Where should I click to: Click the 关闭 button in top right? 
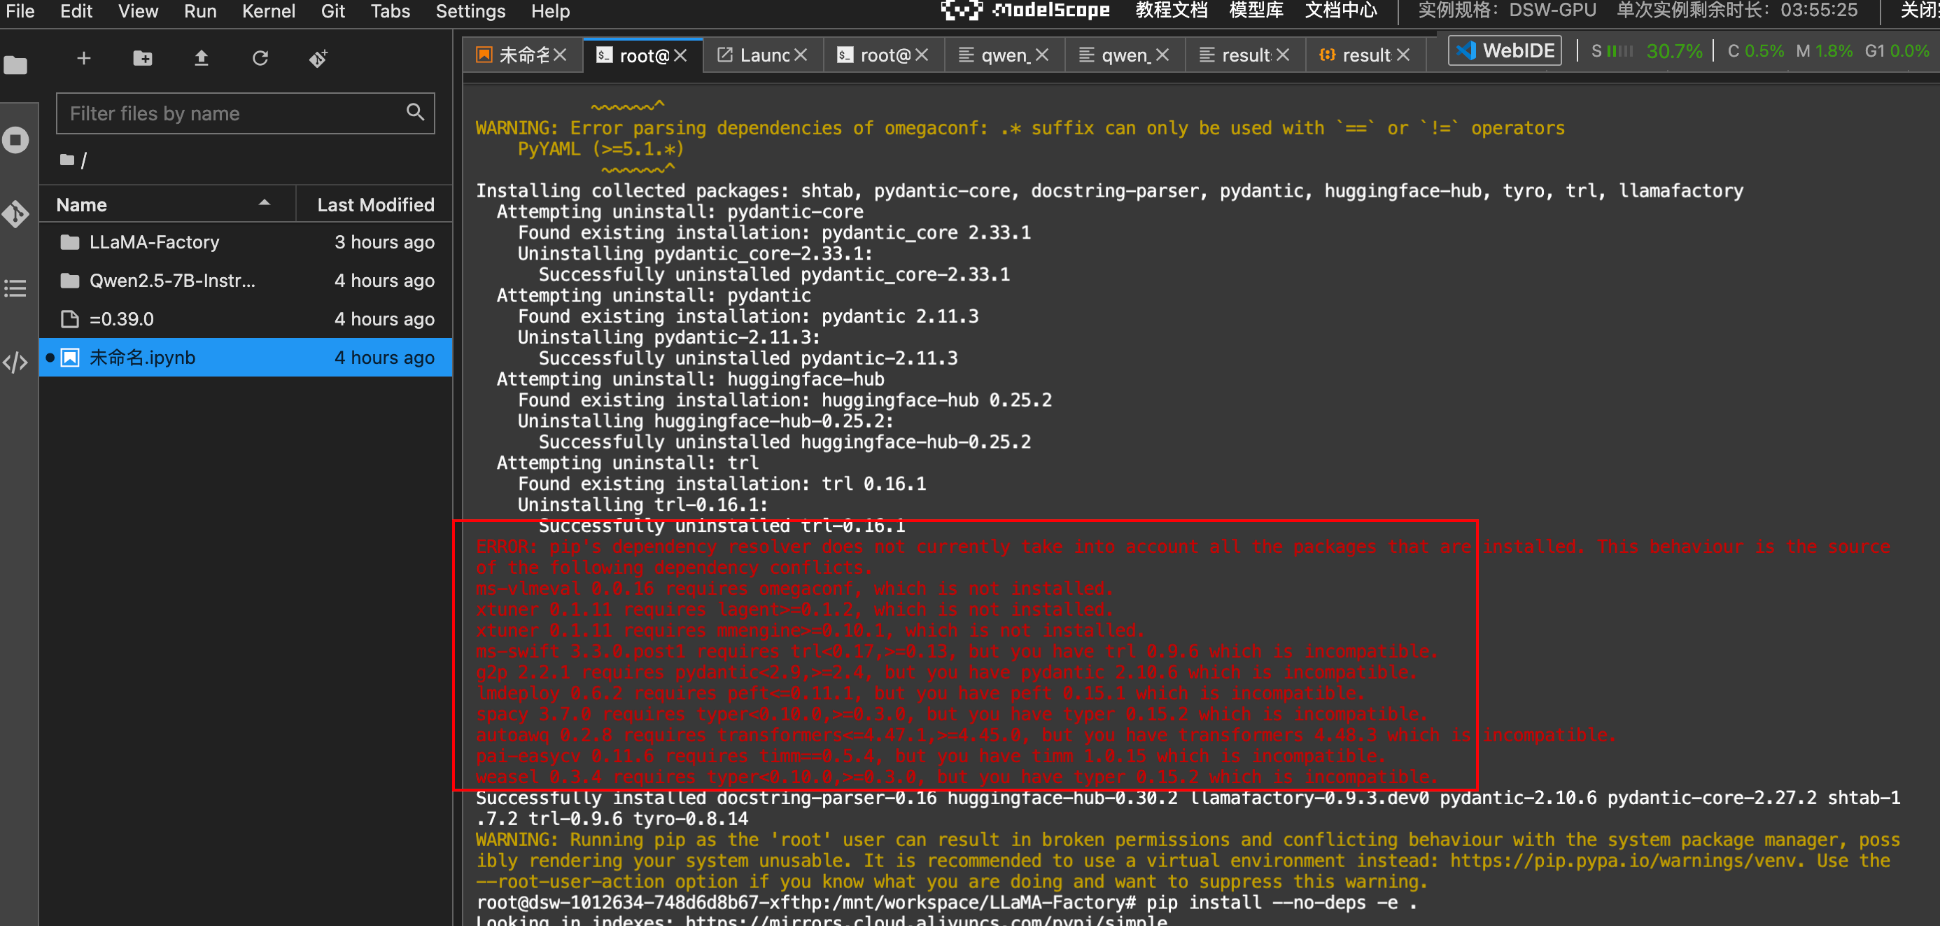tap(1919, 11)
